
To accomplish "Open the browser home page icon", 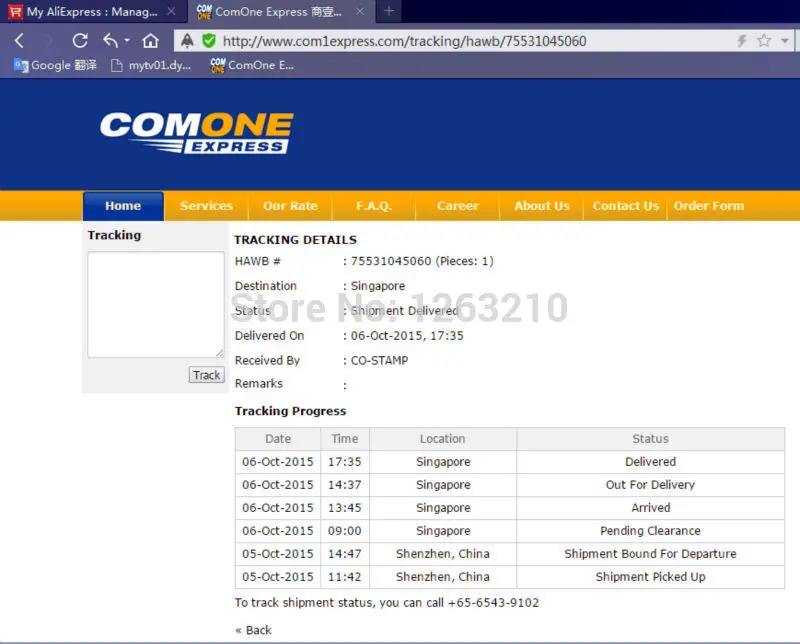I will coord(151,40).
